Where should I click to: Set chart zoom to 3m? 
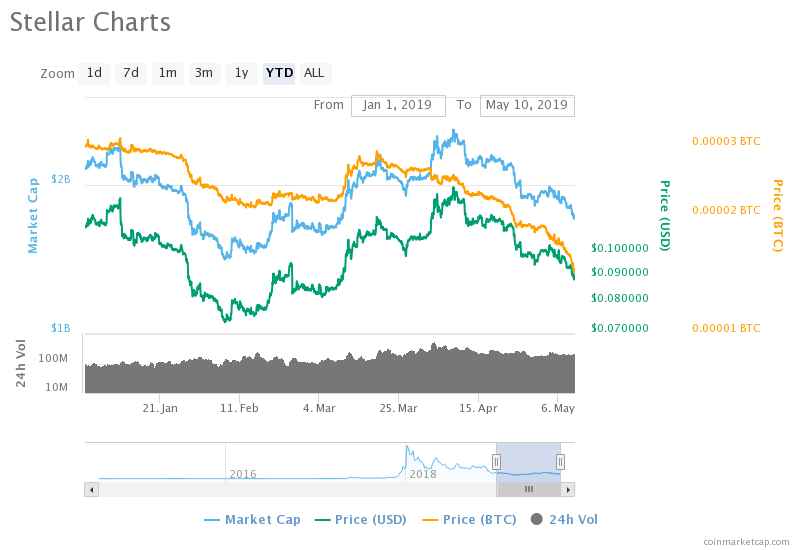[x=204, y=73]
